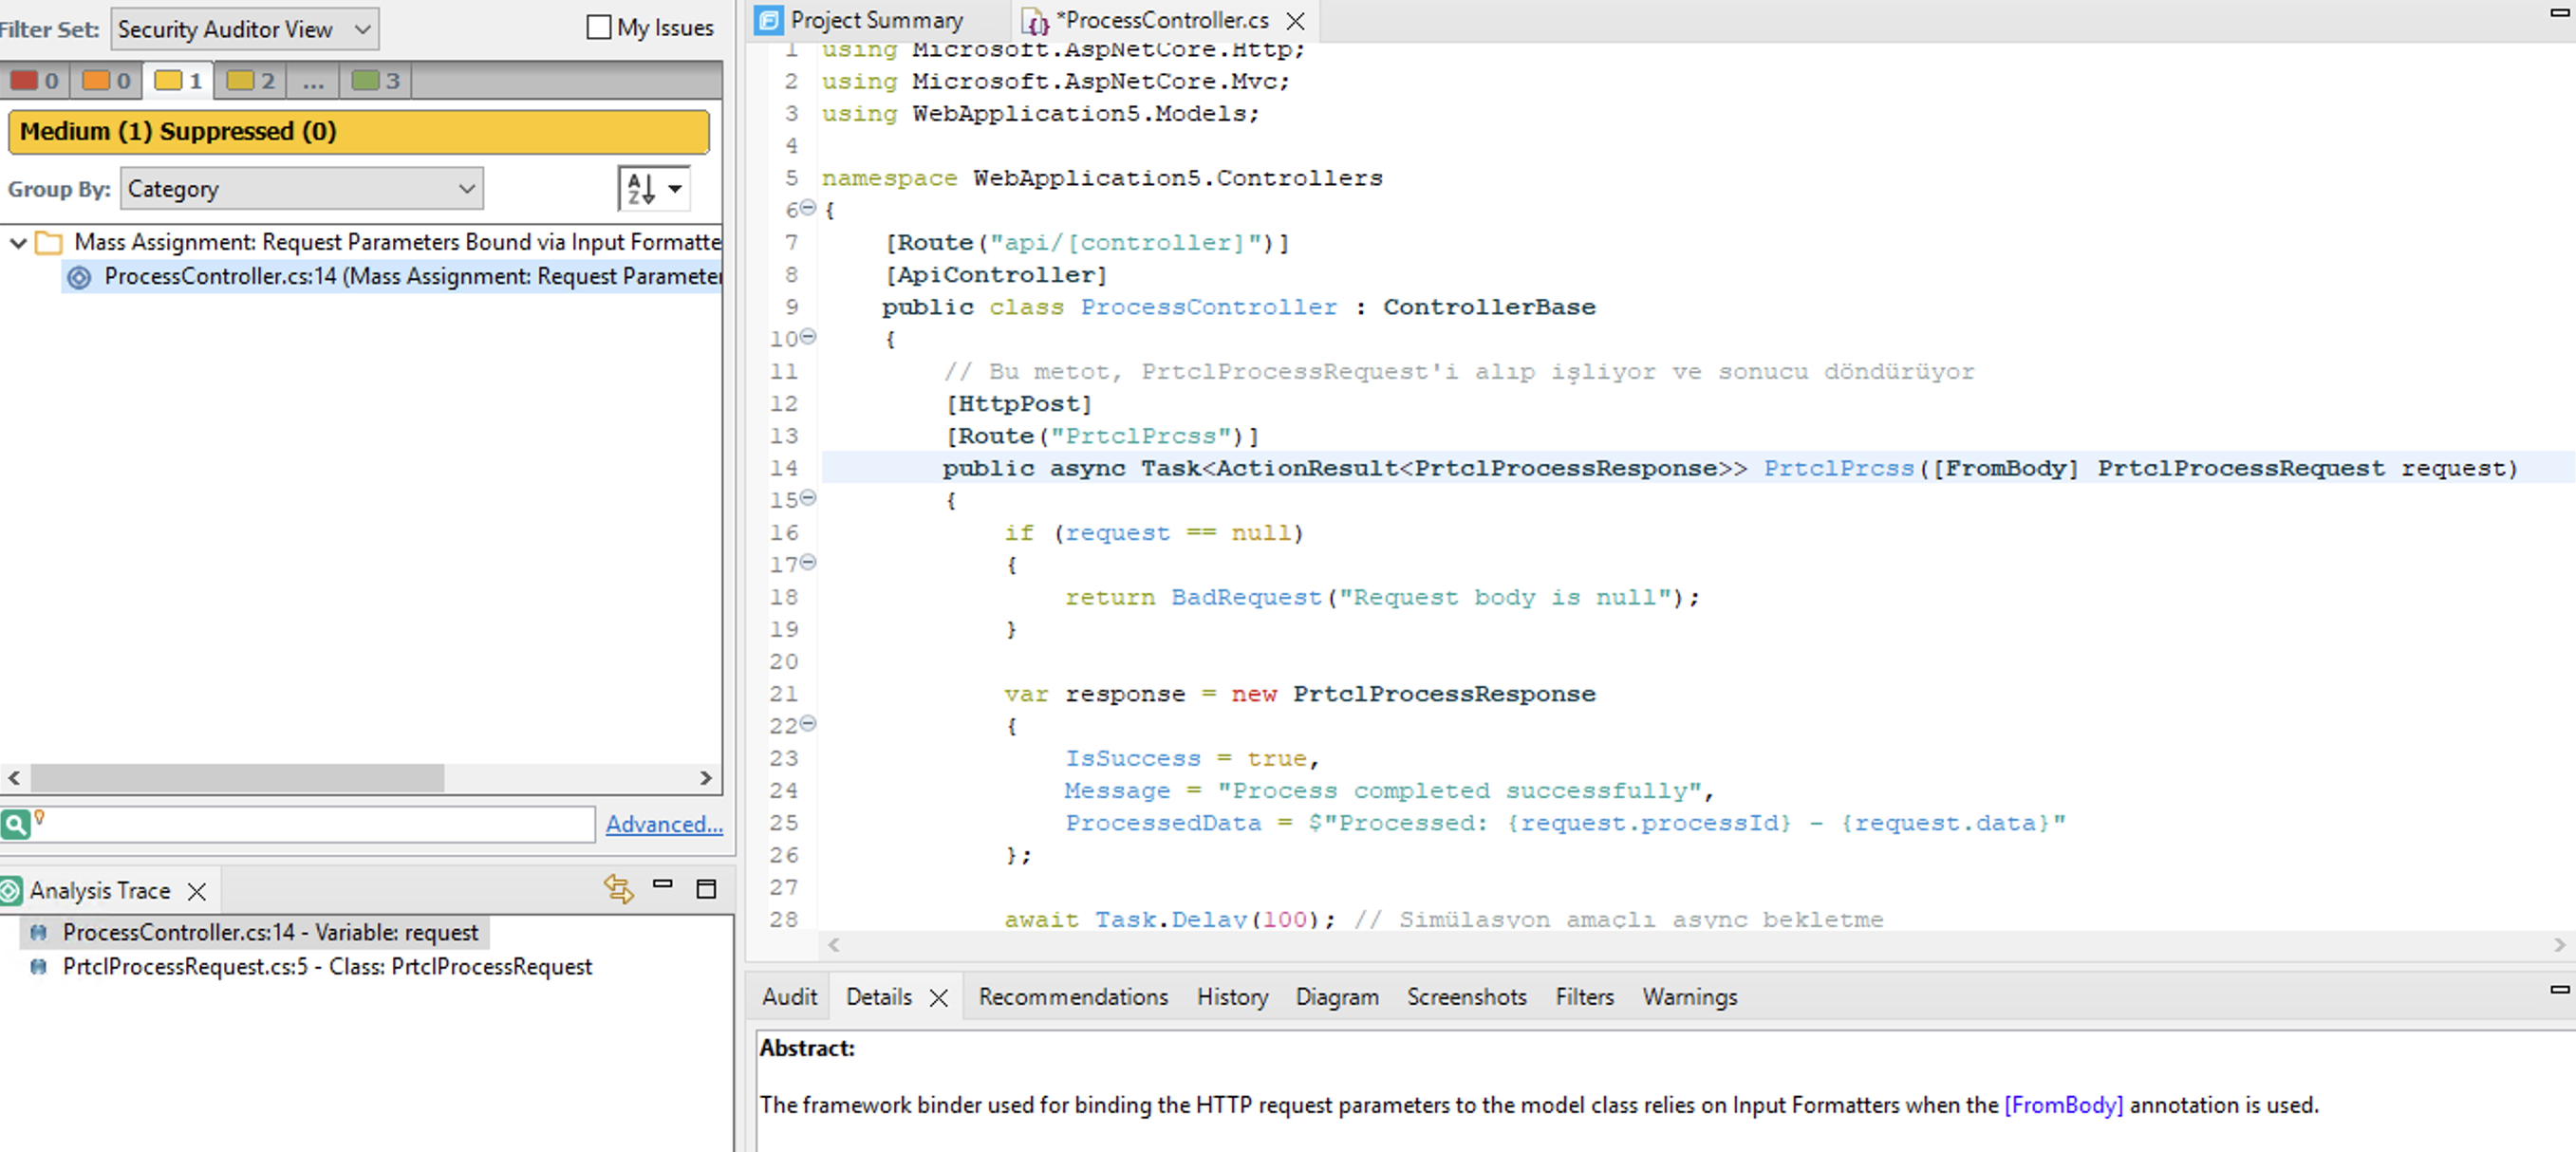Click the A-Z sort order icon
The width and height of the screenshot is (2576, 1152).
pyautogui.click(x=641, y=189)
